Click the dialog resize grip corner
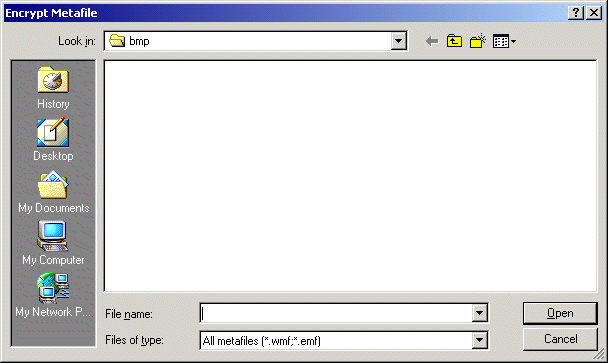 [599, 354]
